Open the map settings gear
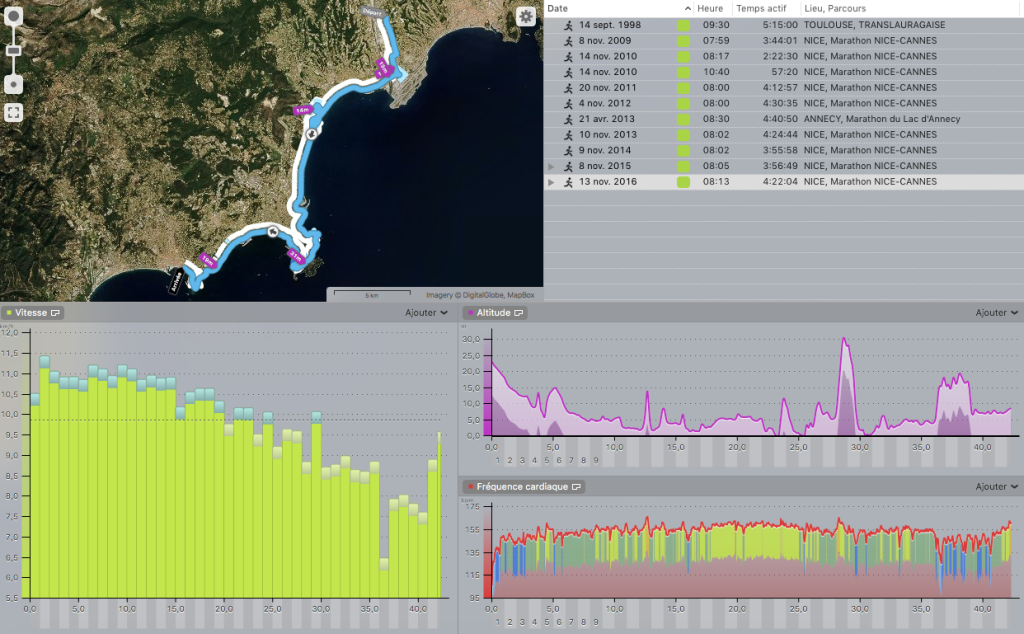1024x634 pixels. [526, 17]
